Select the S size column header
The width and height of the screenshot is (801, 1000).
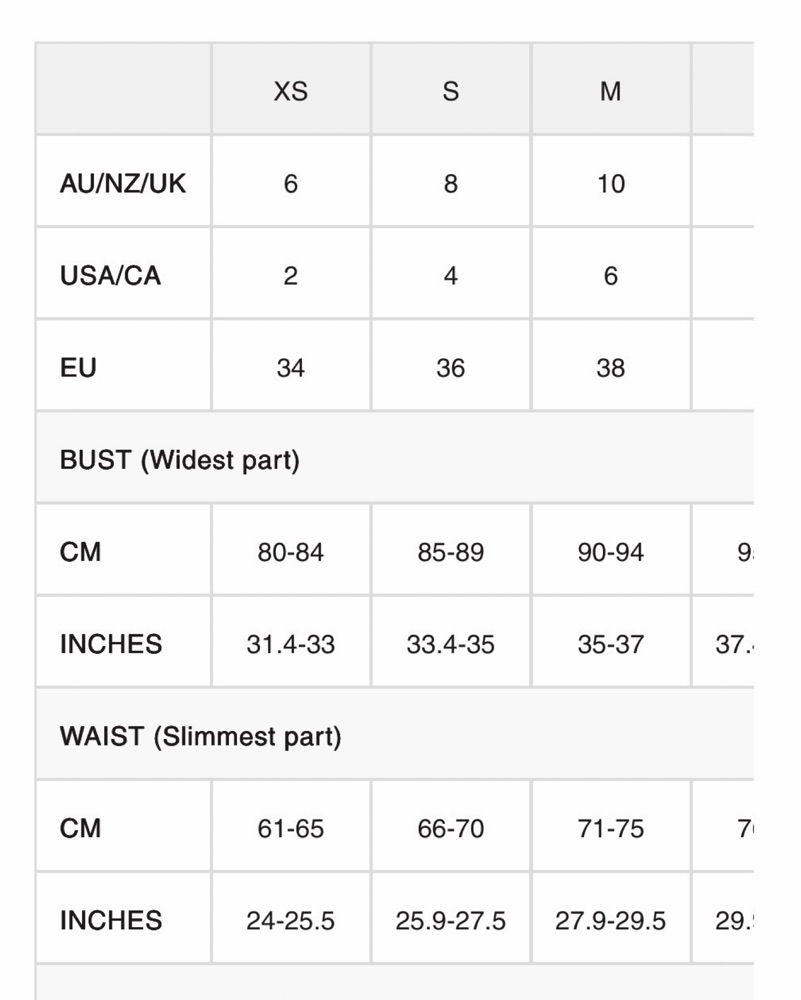pos(451,90)
